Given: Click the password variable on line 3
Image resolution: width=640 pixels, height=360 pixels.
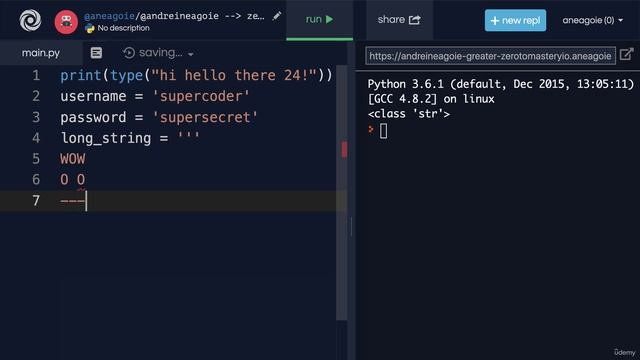Looking at the screenshot, I should click(93, 117).
